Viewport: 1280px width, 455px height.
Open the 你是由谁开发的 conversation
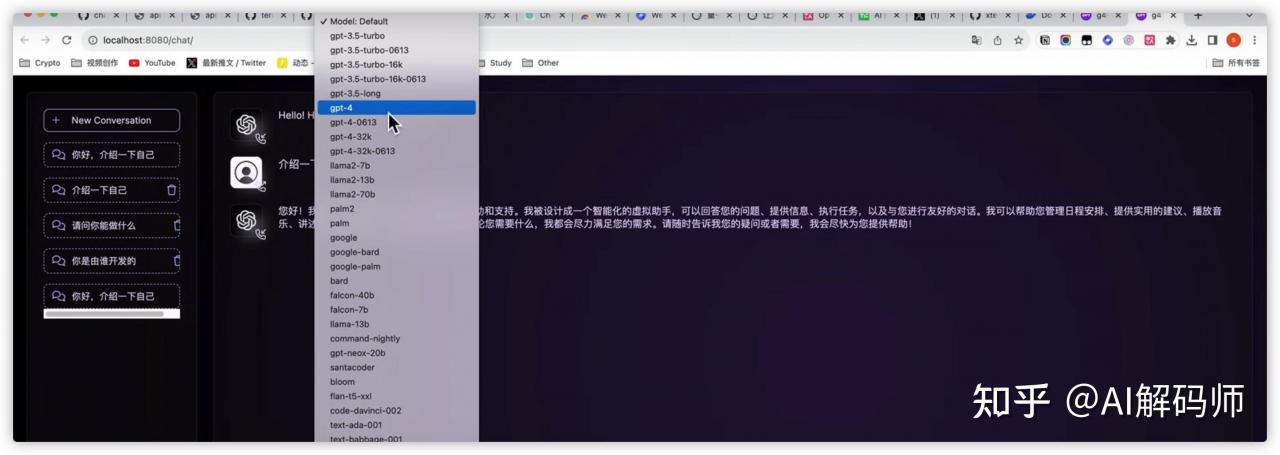point(104,261)
